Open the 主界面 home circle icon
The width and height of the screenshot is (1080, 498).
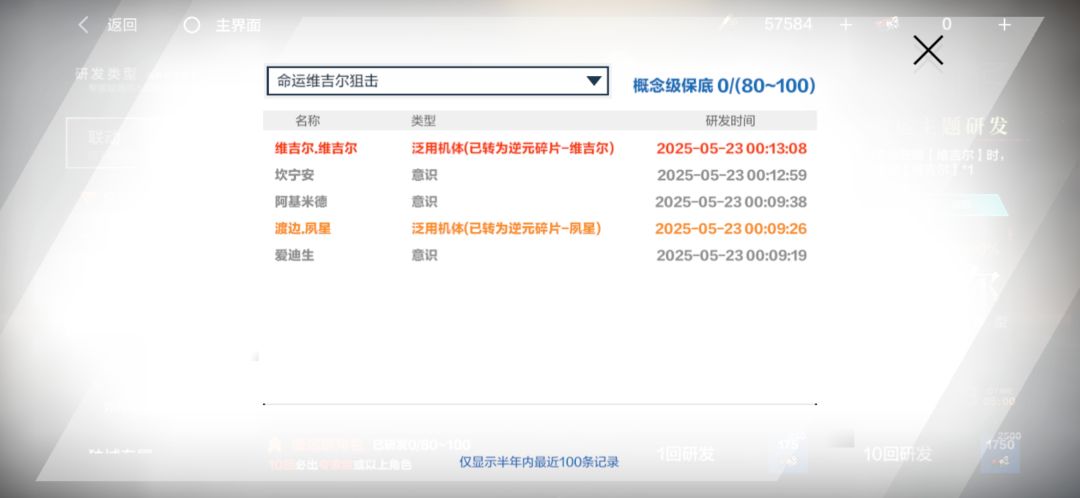[192, 25]
